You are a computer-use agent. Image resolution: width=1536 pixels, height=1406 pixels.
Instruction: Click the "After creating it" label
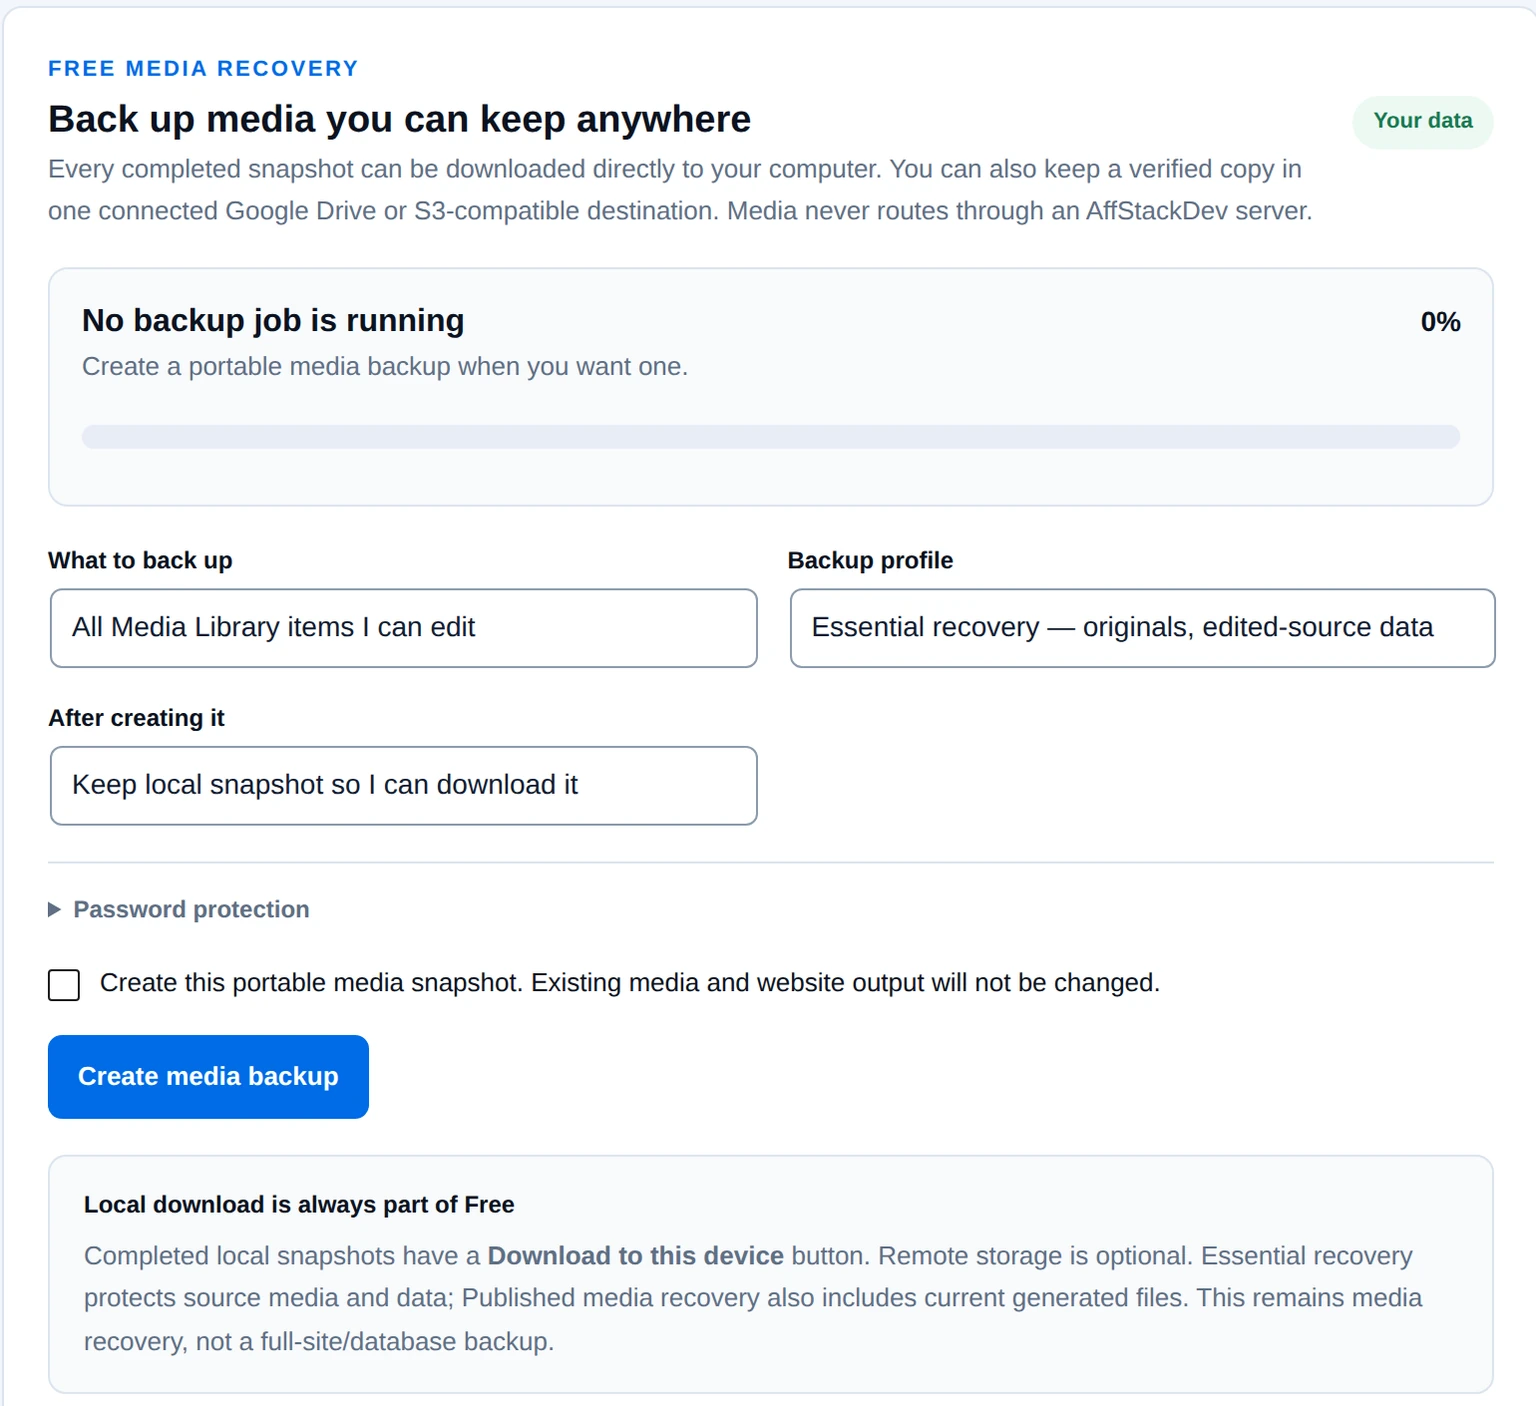click(136, 719)
